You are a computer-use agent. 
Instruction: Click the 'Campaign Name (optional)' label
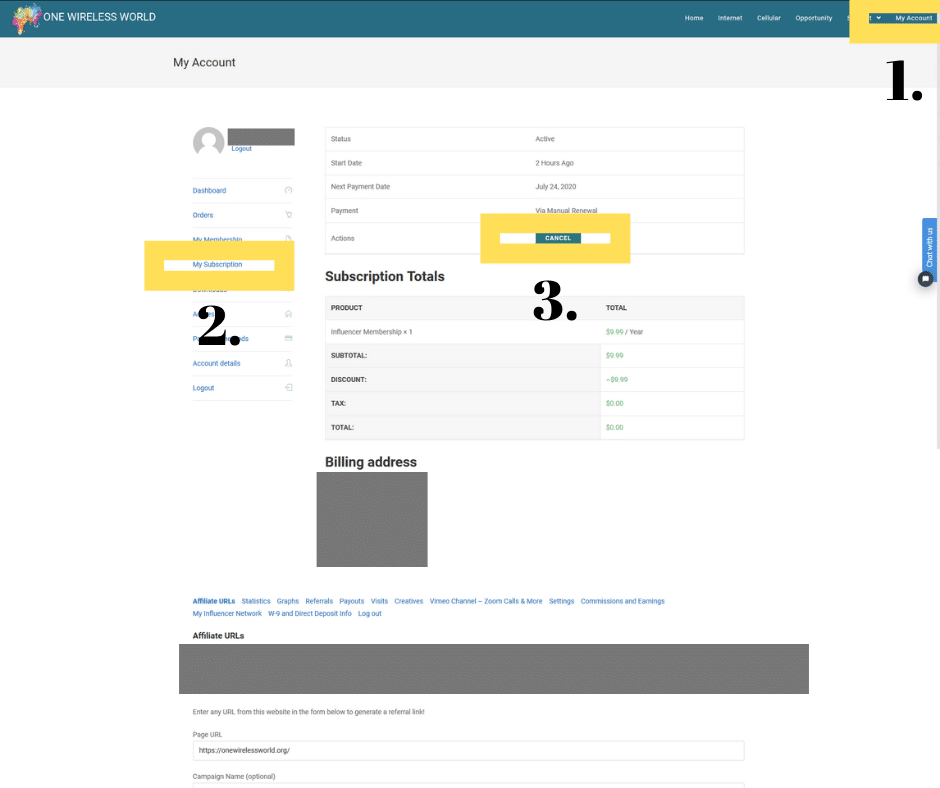pyautogui.click(x=234, y=777)
